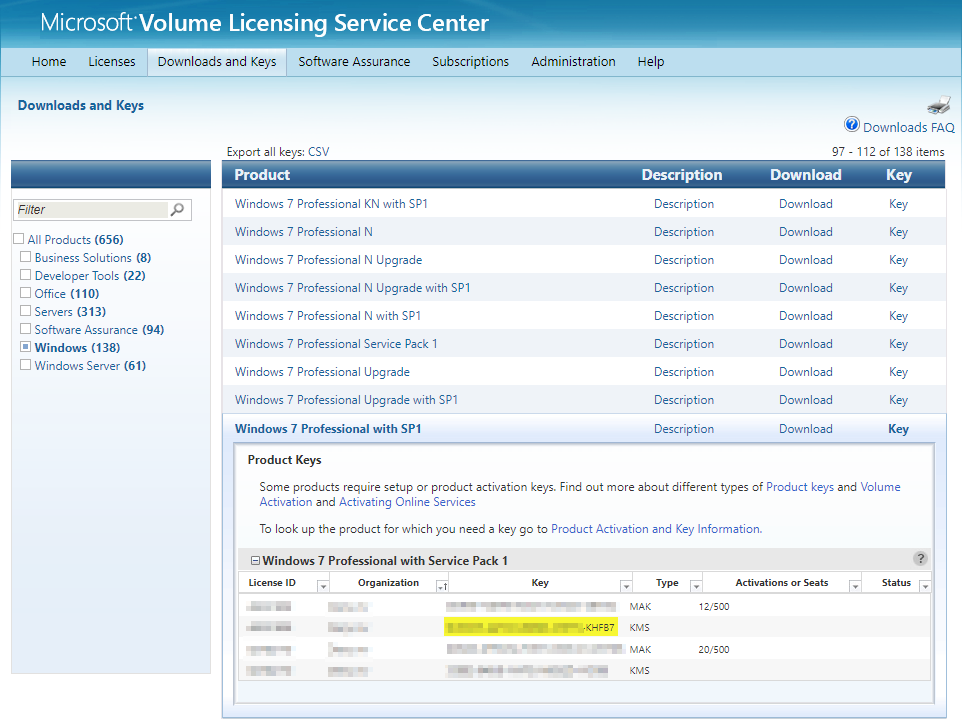The width and height of the screenshot is (962, 719).
Task: Check the Windows Server checkbox
Action: pos(25,364)
